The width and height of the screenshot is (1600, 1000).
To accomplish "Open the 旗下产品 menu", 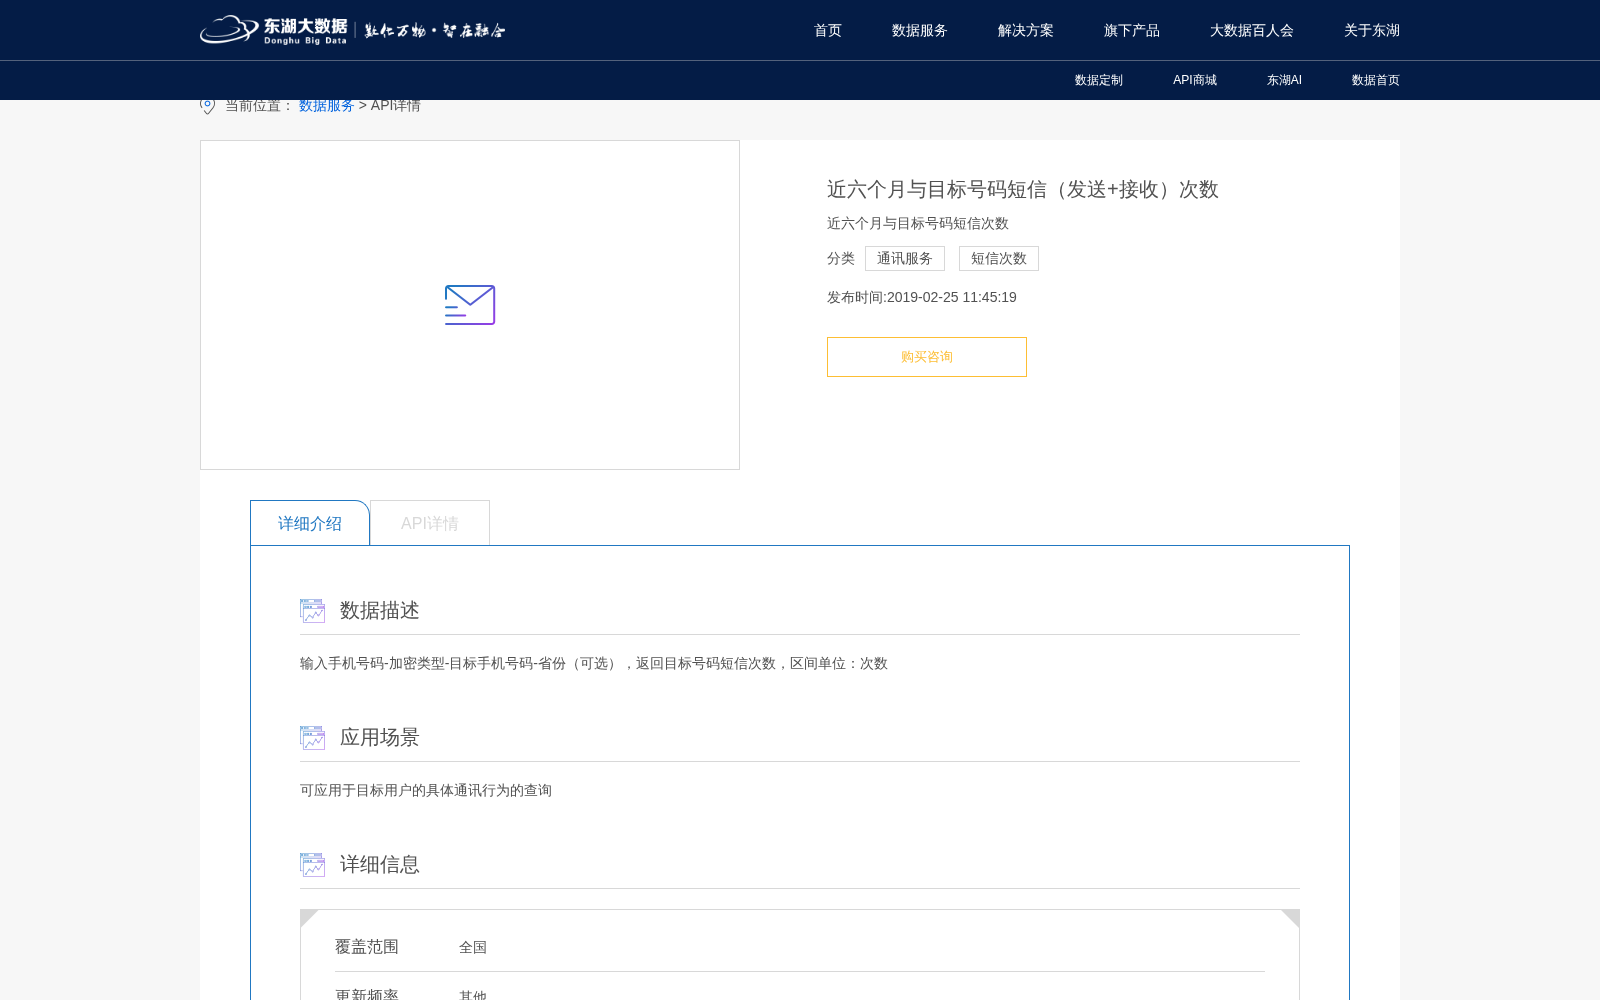I will coord(1132,30).
